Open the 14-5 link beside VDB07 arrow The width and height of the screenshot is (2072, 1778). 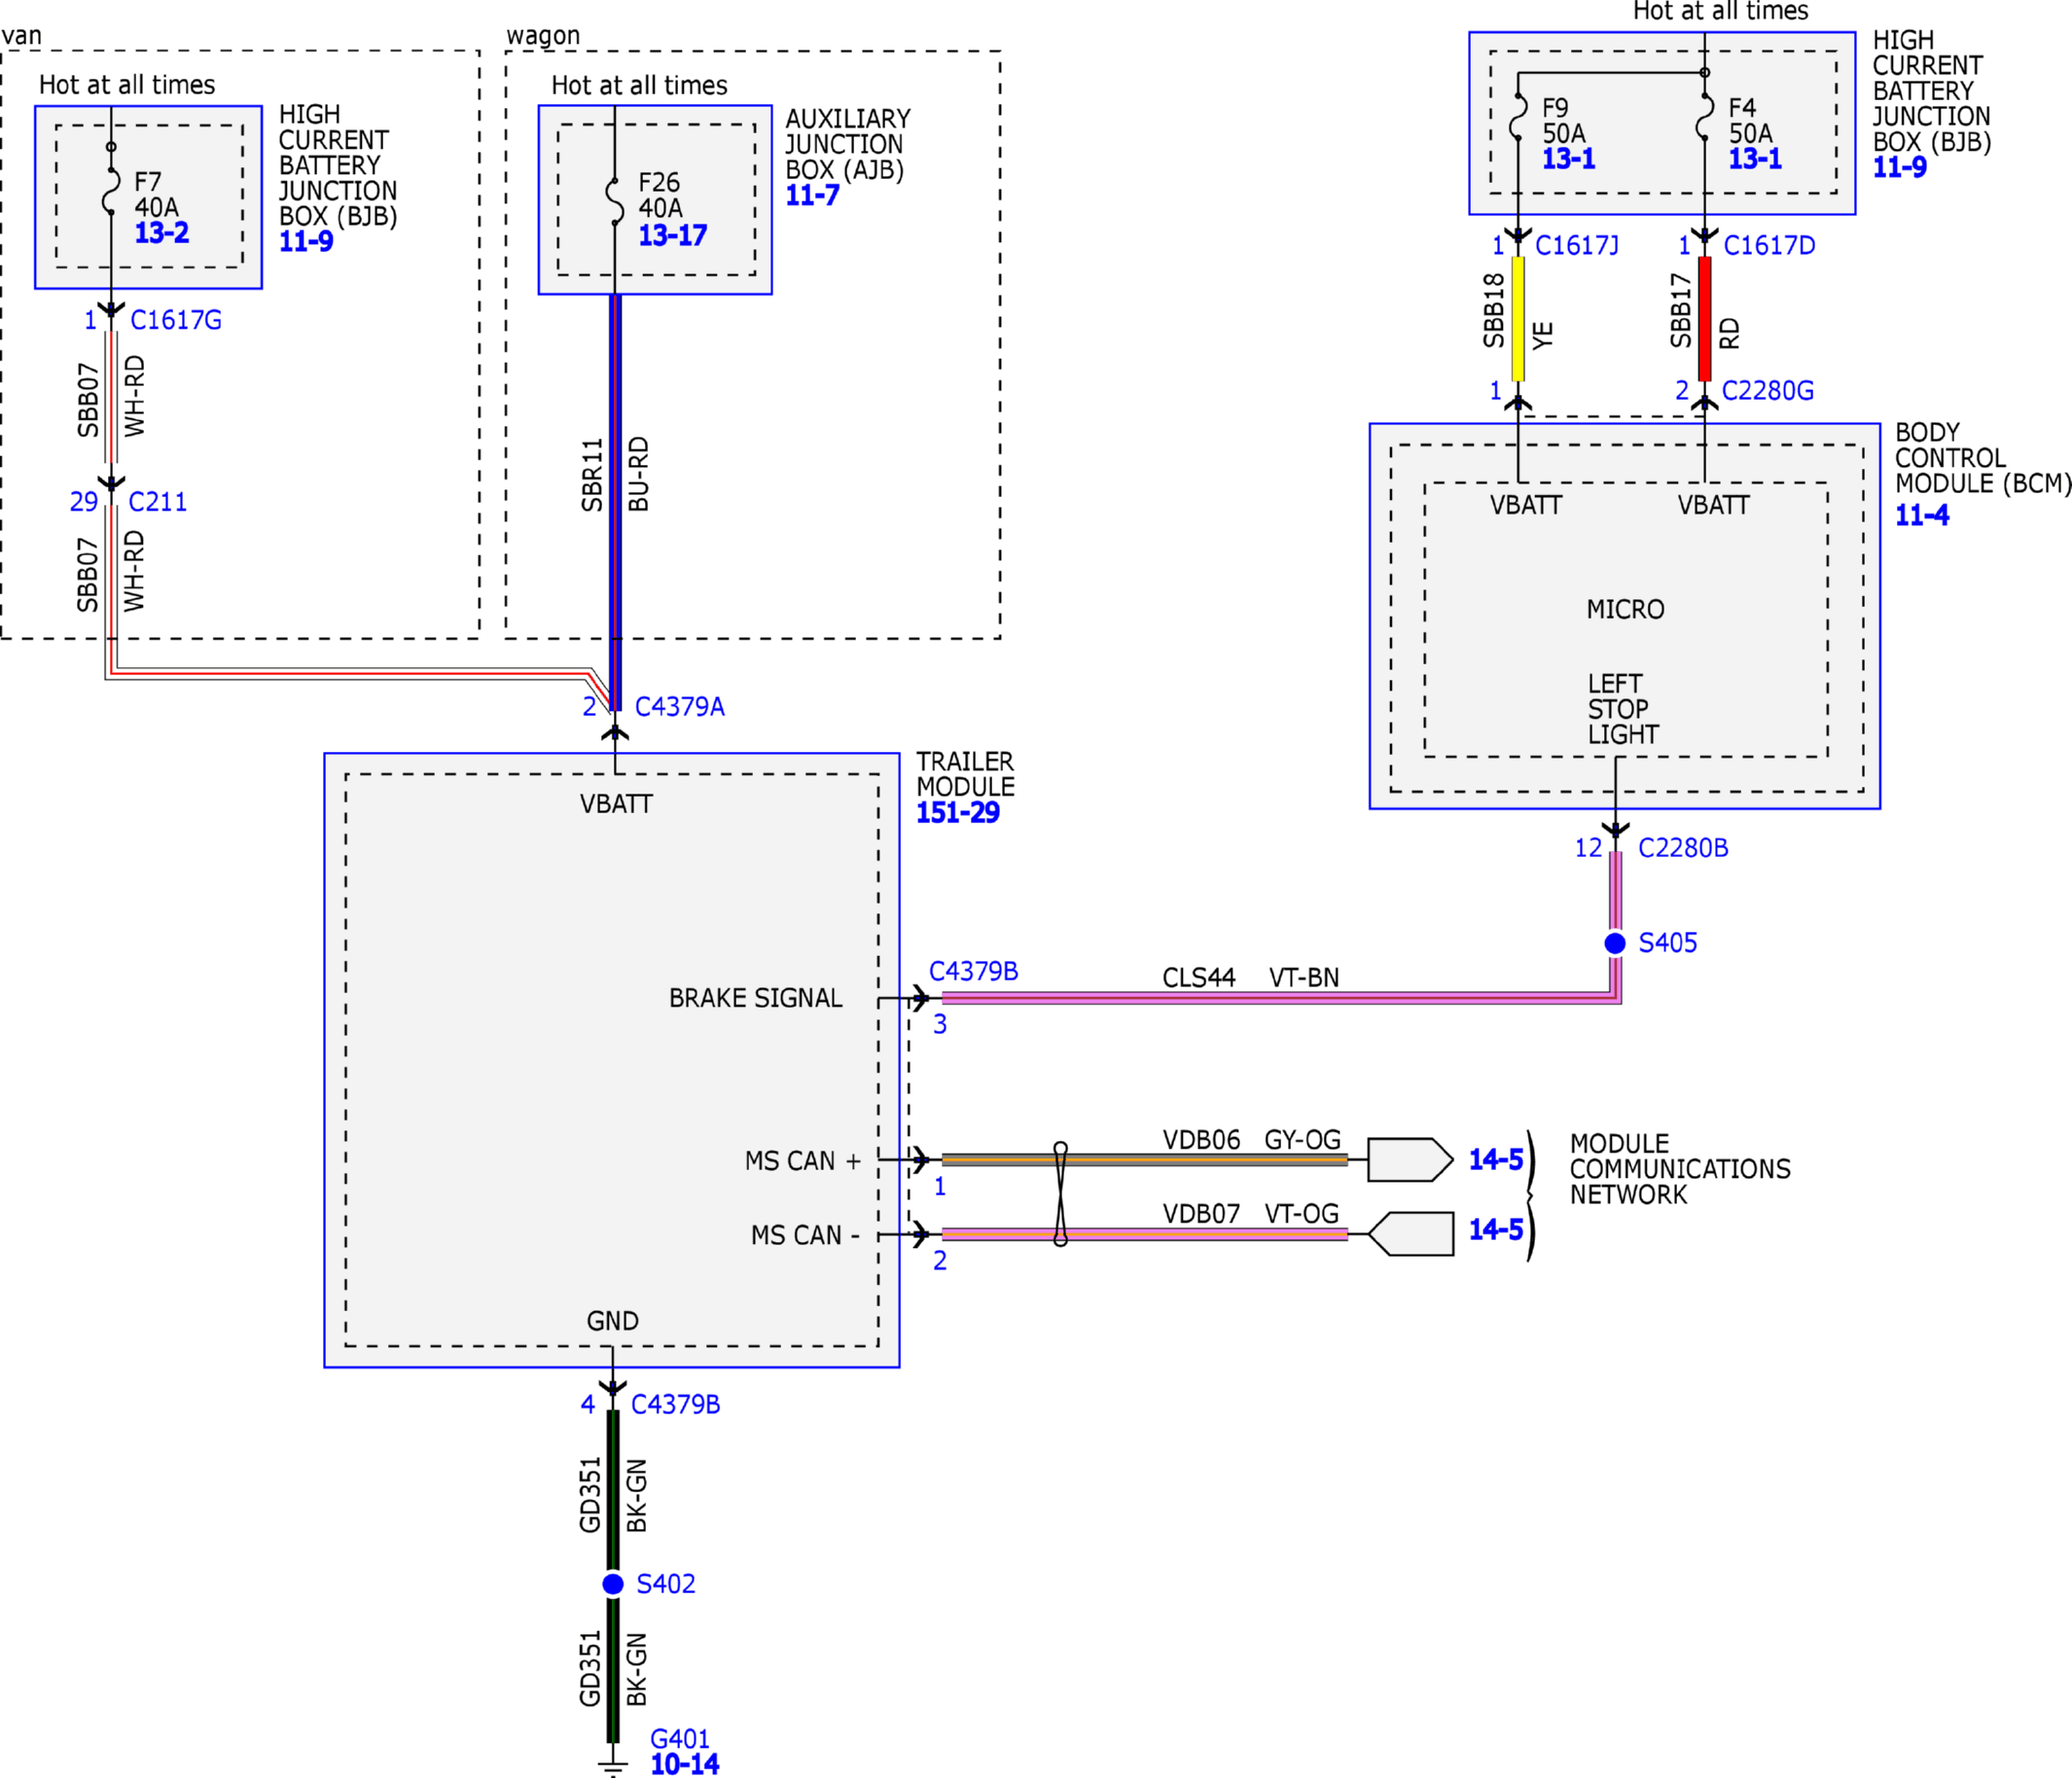point(1496,1229)
